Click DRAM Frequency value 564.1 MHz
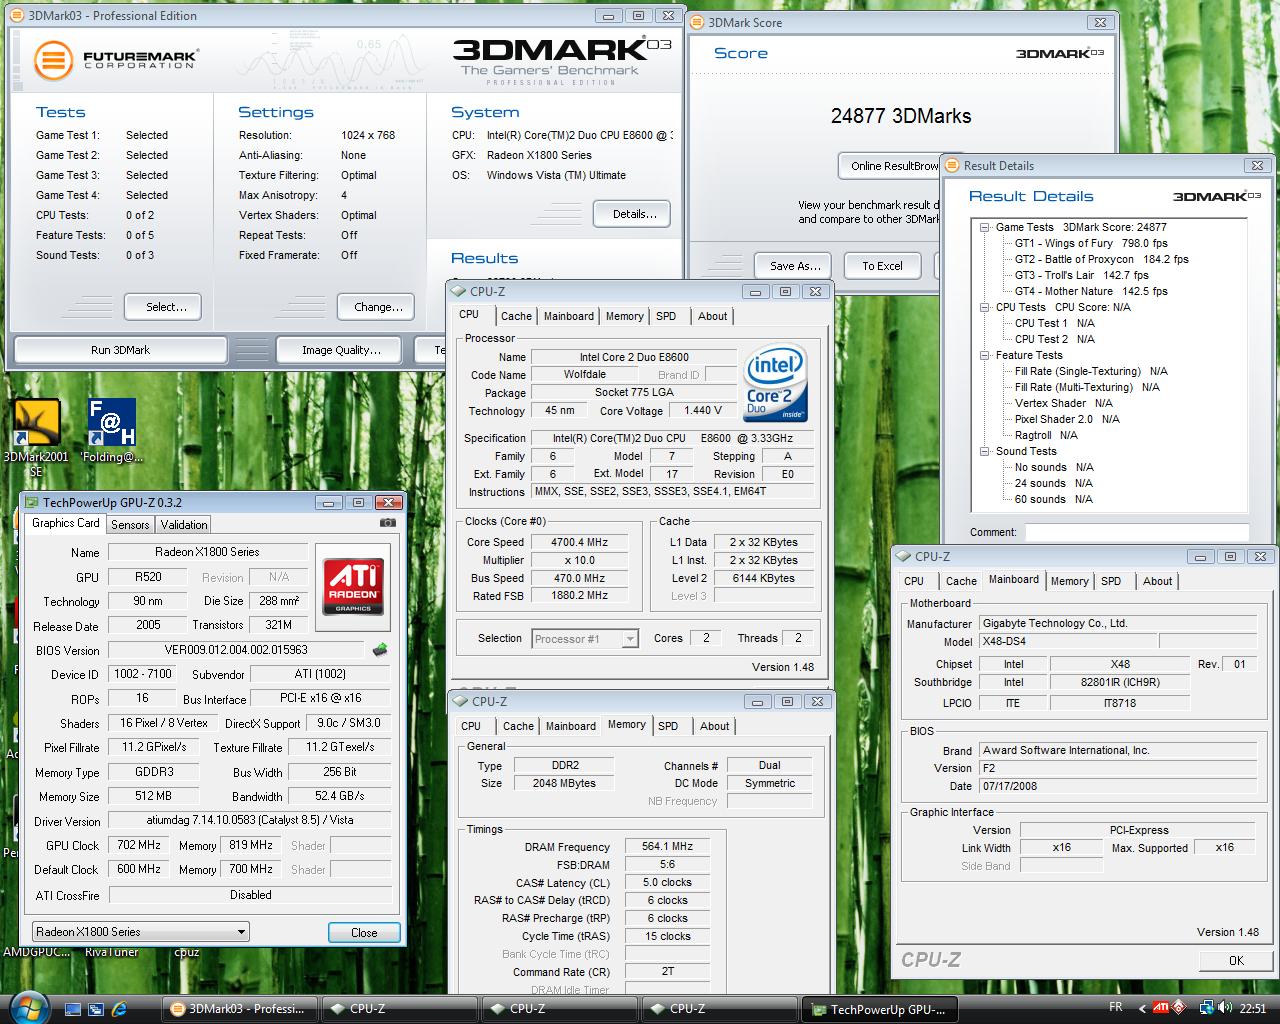 (667, 847)
